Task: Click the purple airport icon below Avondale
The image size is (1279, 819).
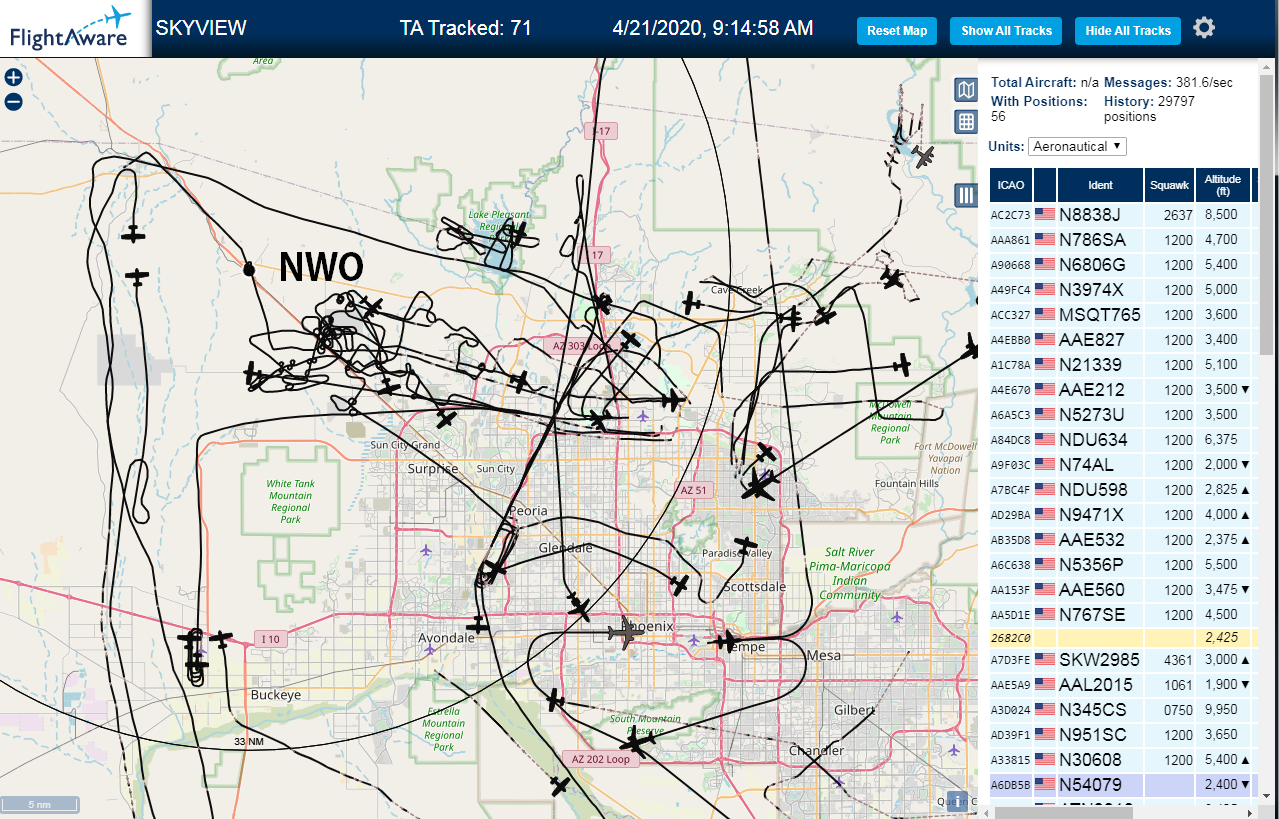Action: tap(430, 650)
